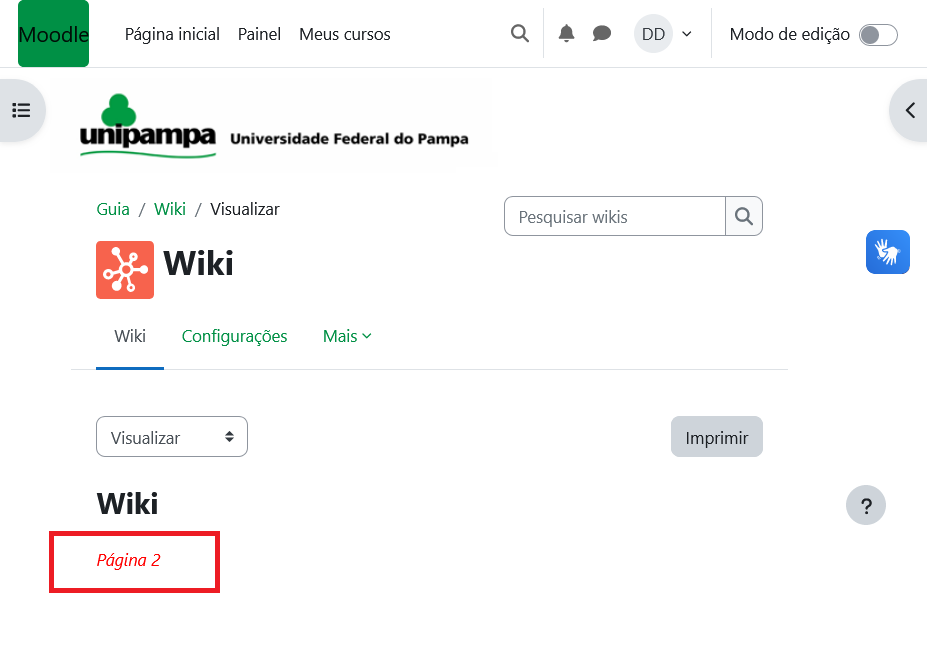
Task: Go to Guia in the breadcrumb
Action: [x=113, y=209]
